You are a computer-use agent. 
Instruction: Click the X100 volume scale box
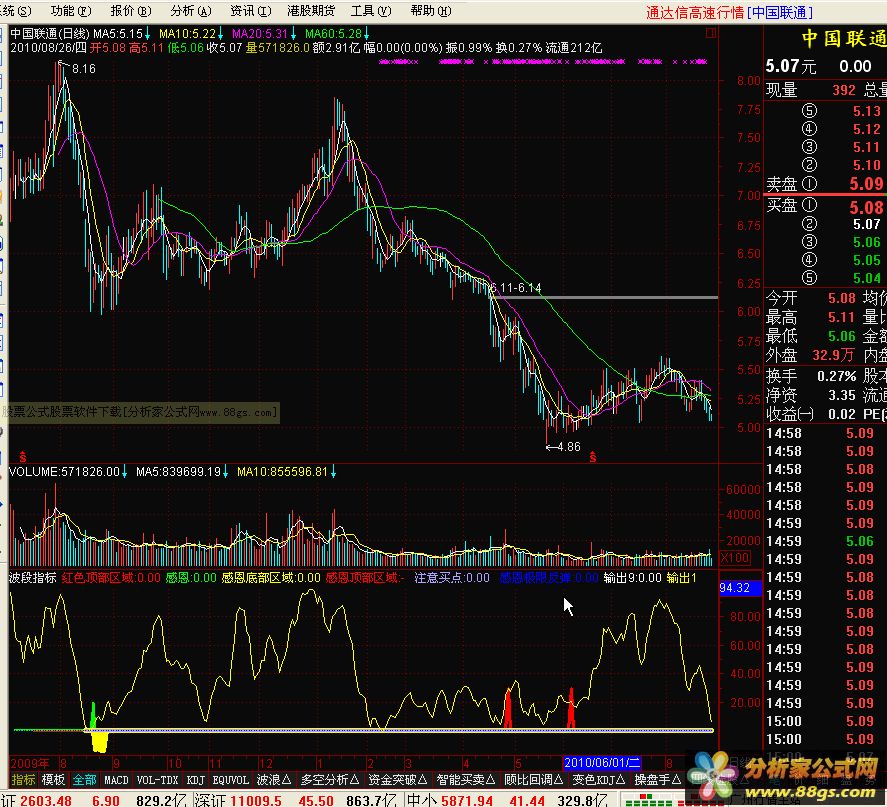[x=735, y=558]
